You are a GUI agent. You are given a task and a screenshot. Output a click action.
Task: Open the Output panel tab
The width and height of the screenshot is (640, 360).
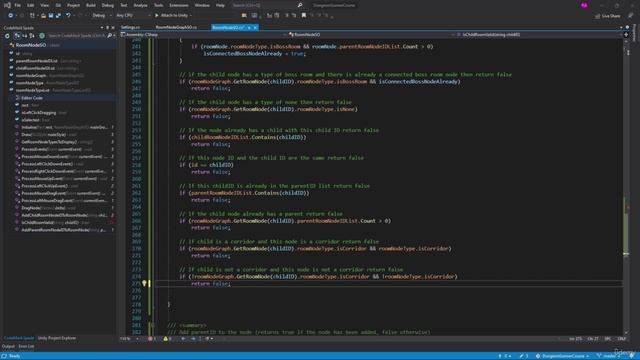tap(8, 347)
